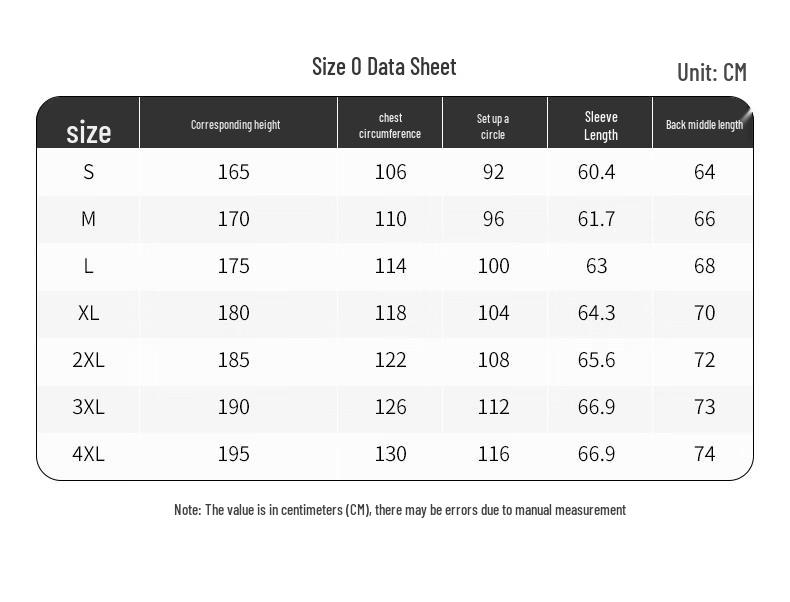Select the S size row label
The image size is (790, 602).
click(88, 172)
